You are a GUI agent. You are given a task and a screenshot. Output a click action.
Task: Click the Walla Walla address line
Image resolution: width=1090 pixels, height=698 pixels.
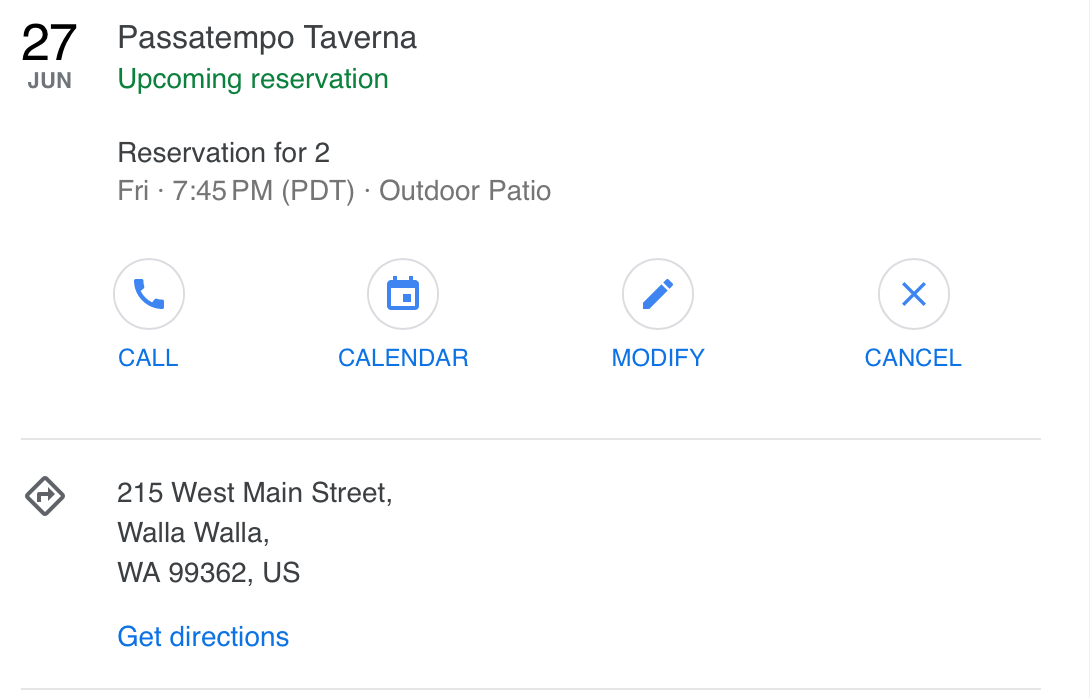coord(193,532)
